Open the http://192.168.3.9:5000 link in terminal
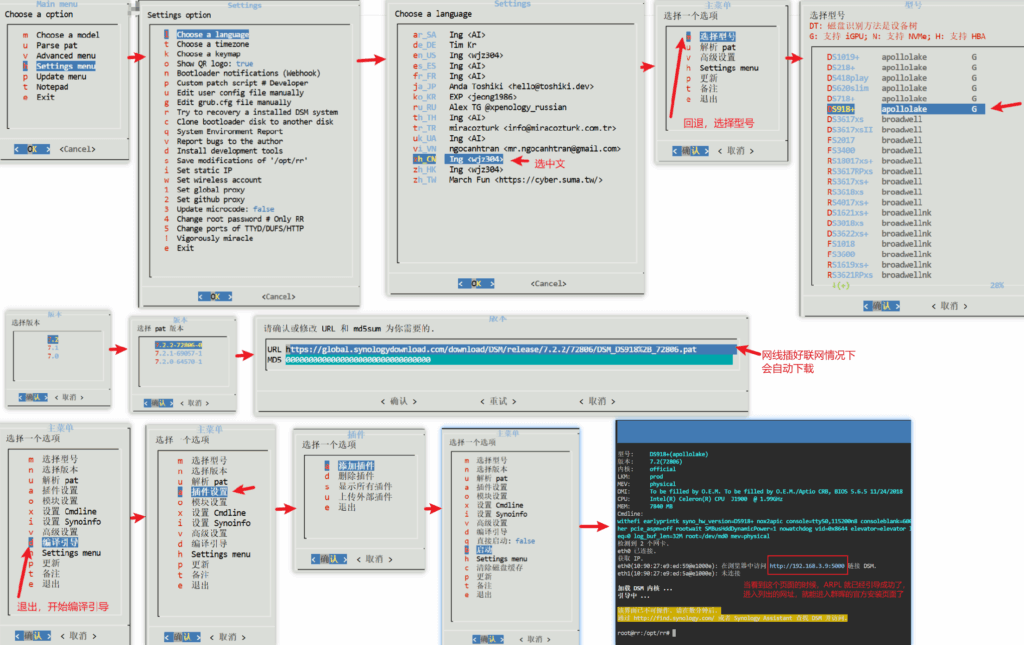The width and height of the screenshot is (1024, 645). click(807, 566)
